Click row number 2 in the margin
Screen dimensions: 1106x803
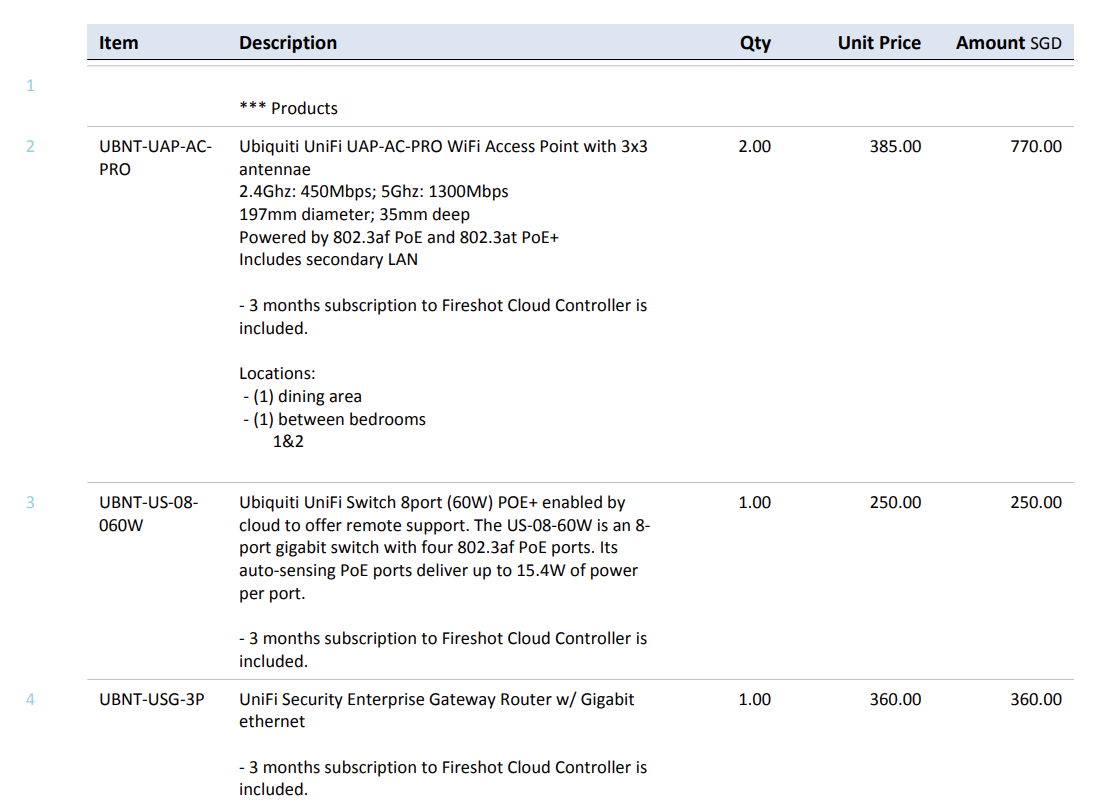[x=30, y=147]
